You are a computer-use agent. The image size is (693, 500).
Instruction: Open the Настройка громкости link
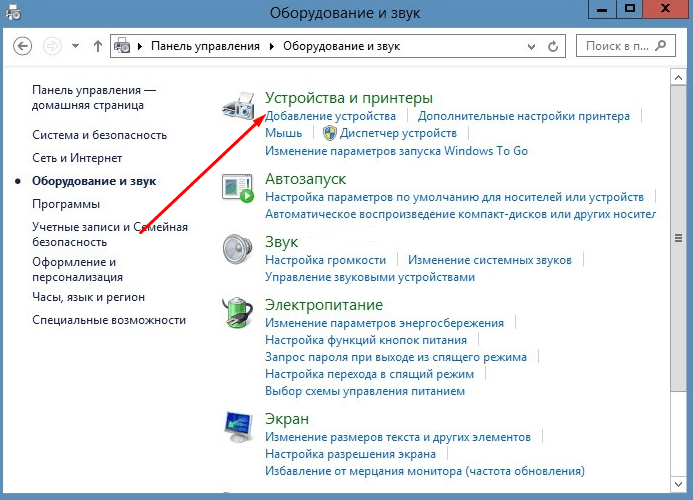click(325, 260)
